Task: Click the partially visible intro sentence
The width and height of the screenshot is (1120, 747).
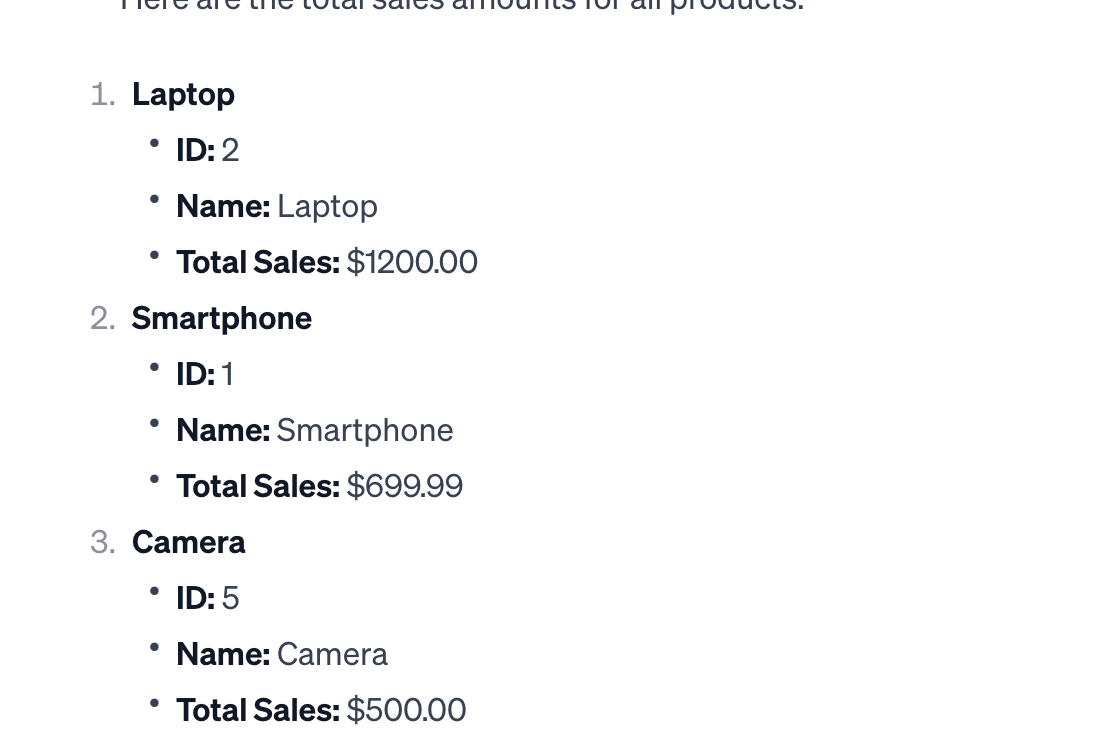Action: (x=461, y=6)
